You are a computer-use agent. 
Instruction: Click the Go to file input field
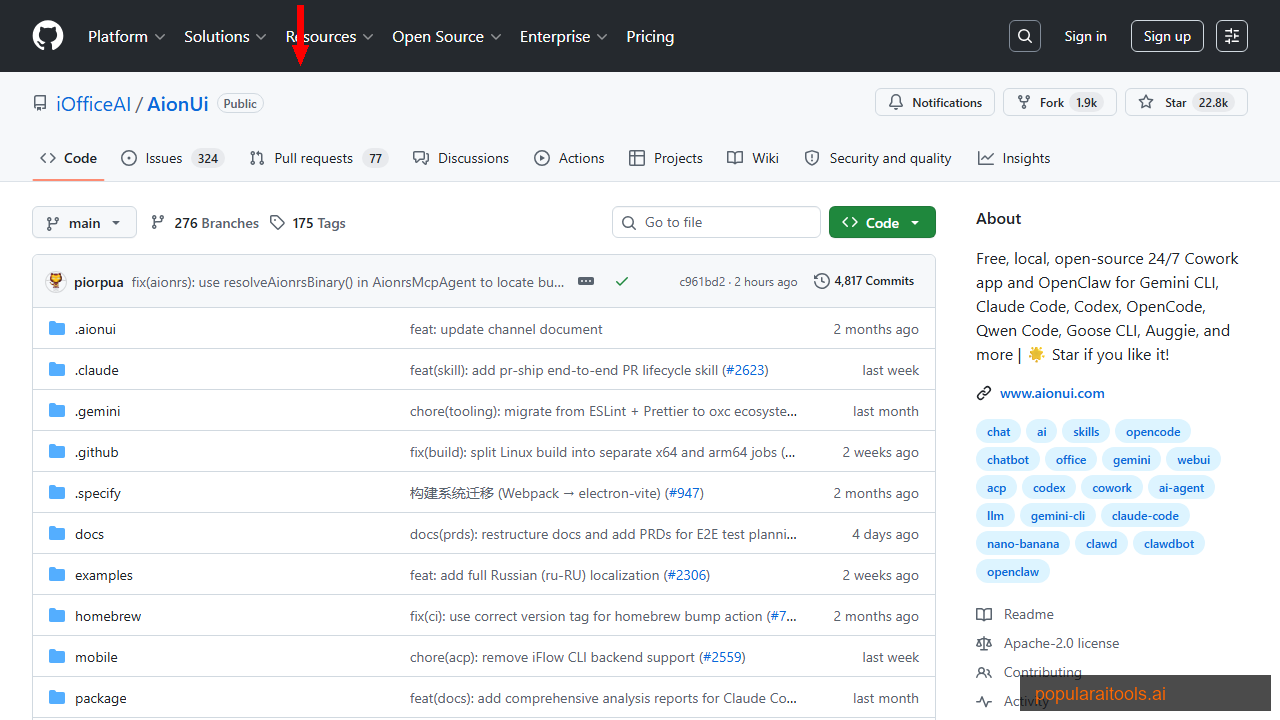click(716, 222)
